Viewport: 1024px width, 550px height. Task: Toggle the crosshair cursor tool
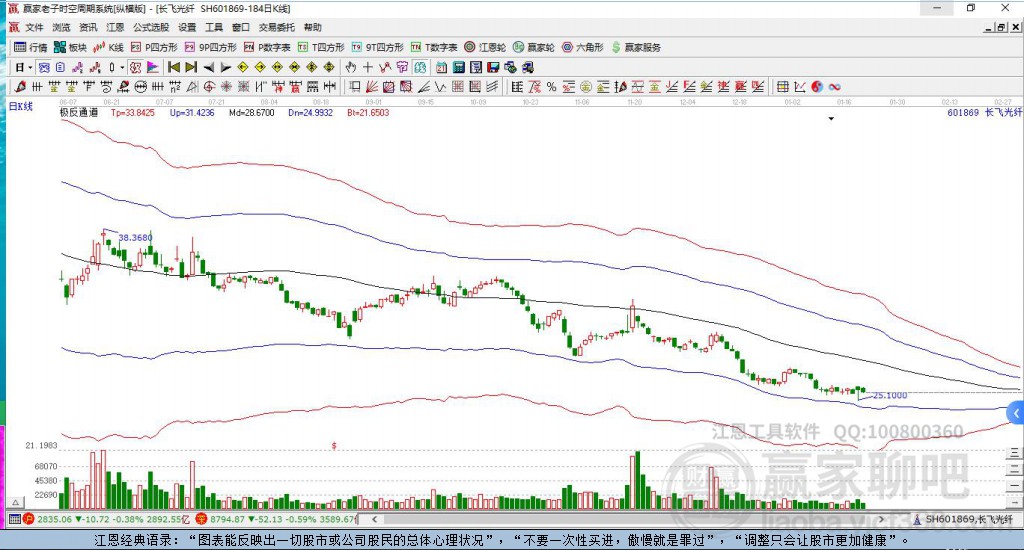coord(368,67)
